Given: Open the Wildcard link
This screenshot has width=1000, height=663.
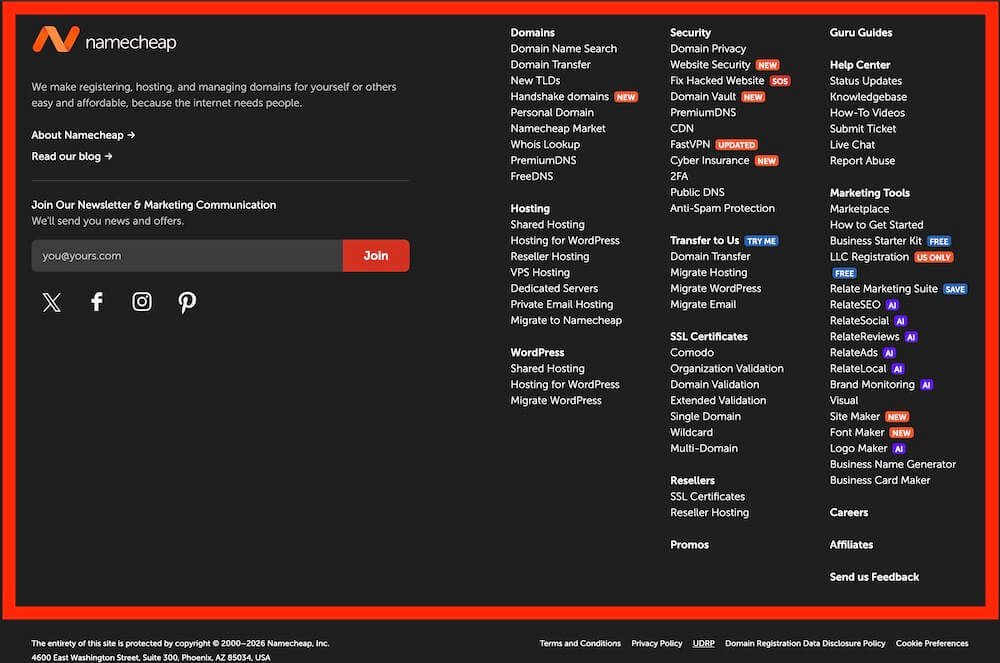Looking at the screenshot, I should (x=691, y=432).
